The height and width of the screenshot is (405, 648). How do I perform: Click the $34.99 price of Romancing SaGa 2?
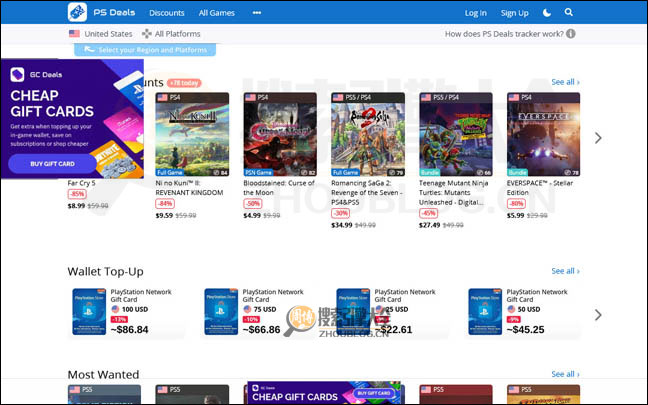[342, 225]
